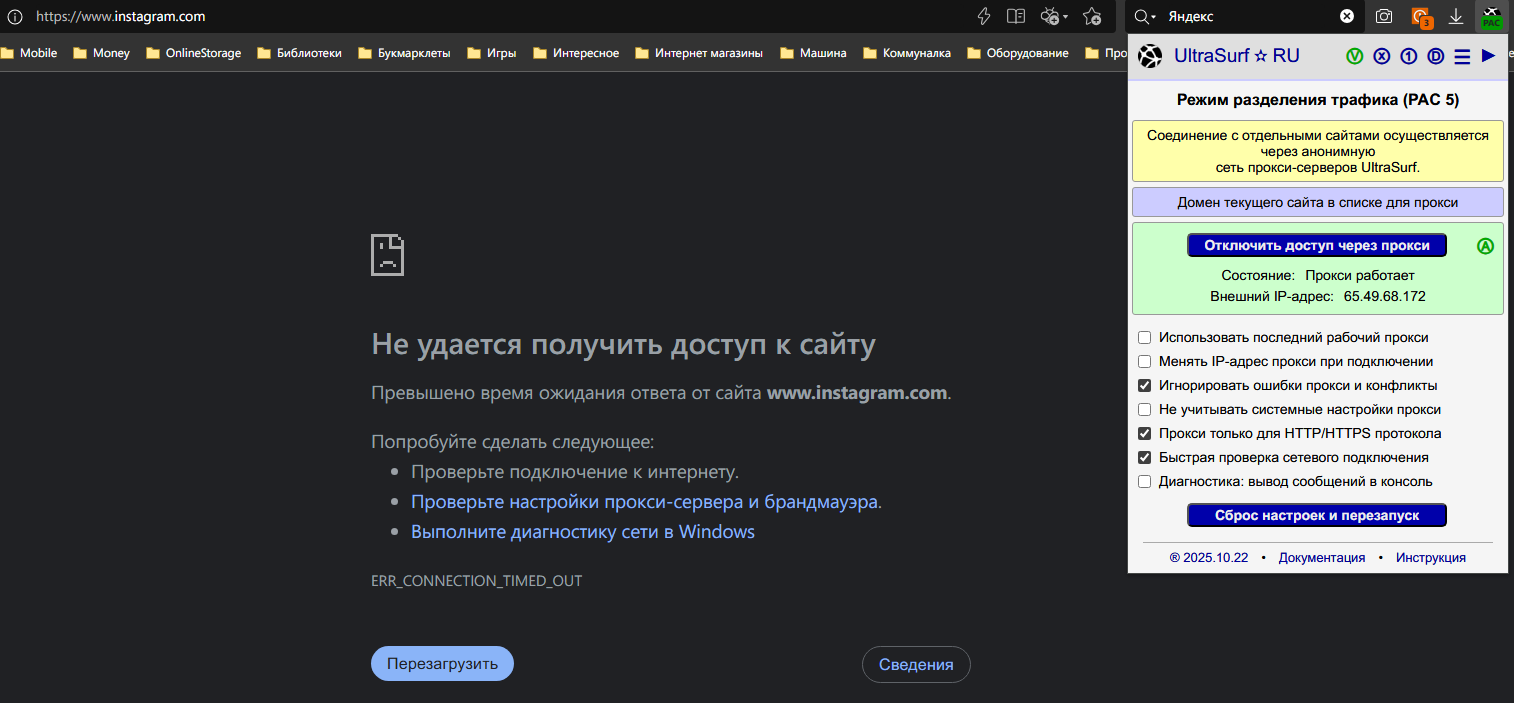Click the Перезагрузить button
This screenshot has width=1514, height=703.
tap(442, 664)
